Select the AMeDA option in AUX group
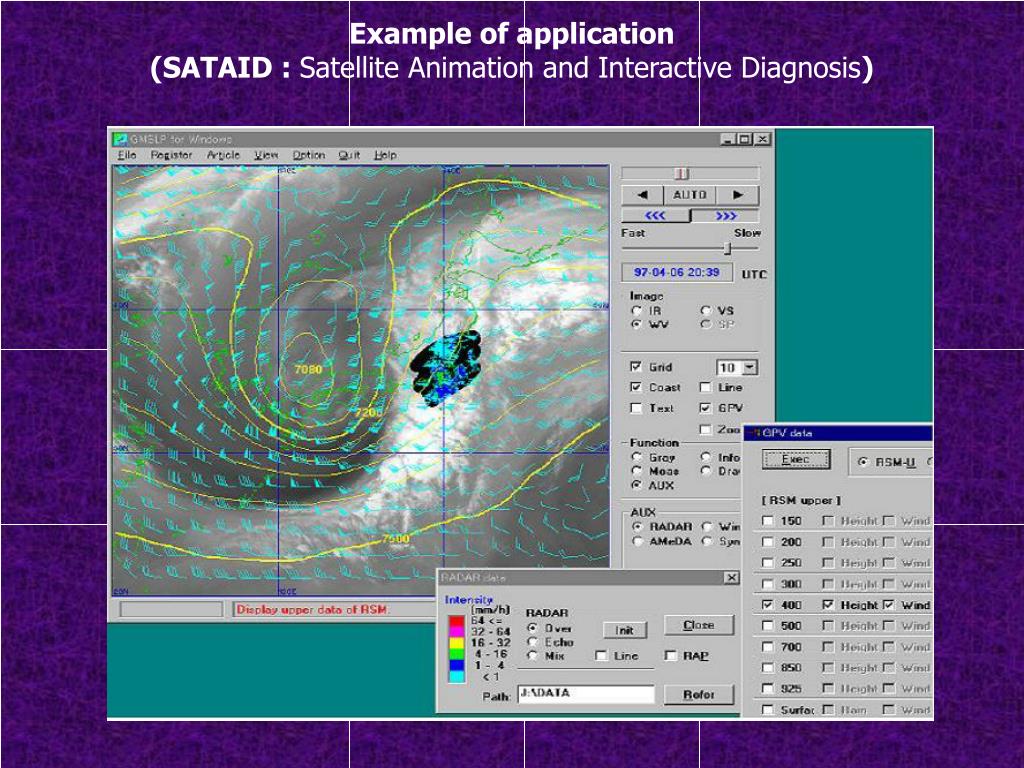 pos(637,541)
